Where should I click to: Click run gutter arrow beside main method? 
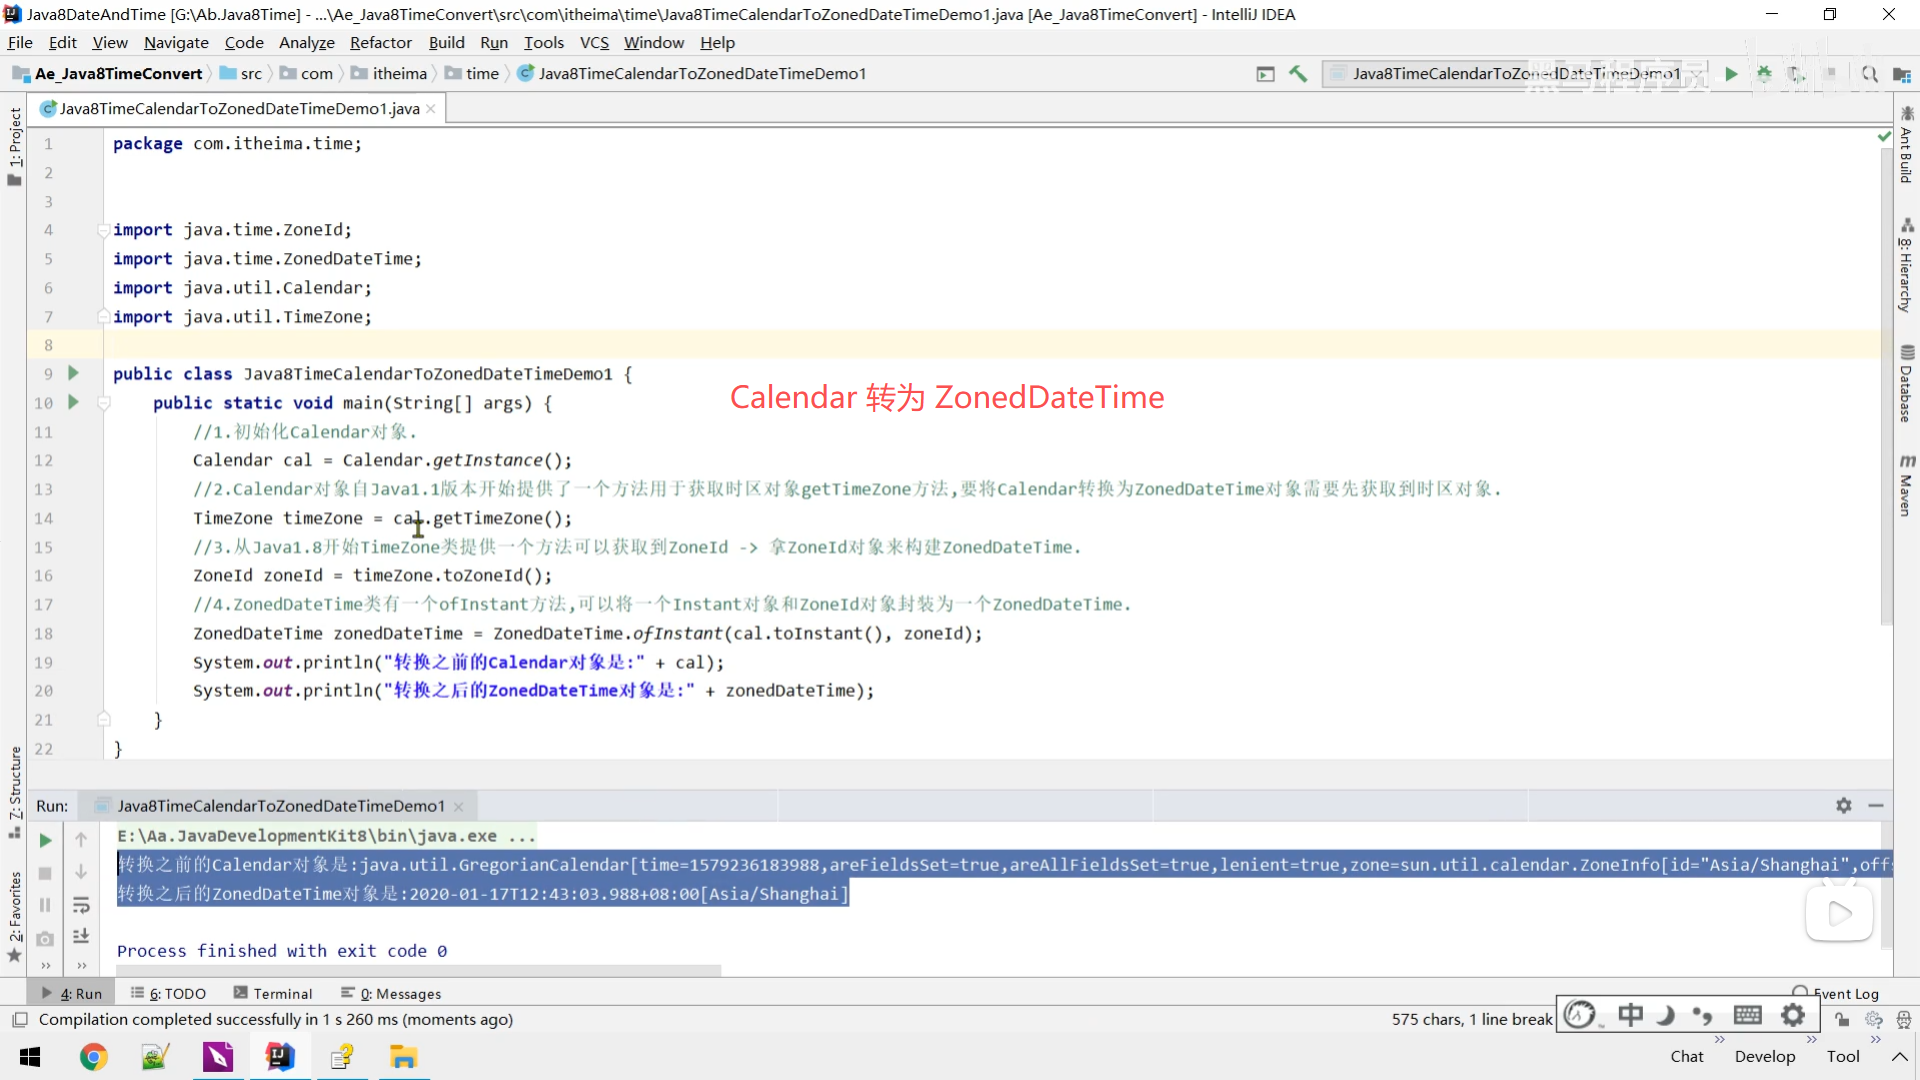[x=73, y=402]
